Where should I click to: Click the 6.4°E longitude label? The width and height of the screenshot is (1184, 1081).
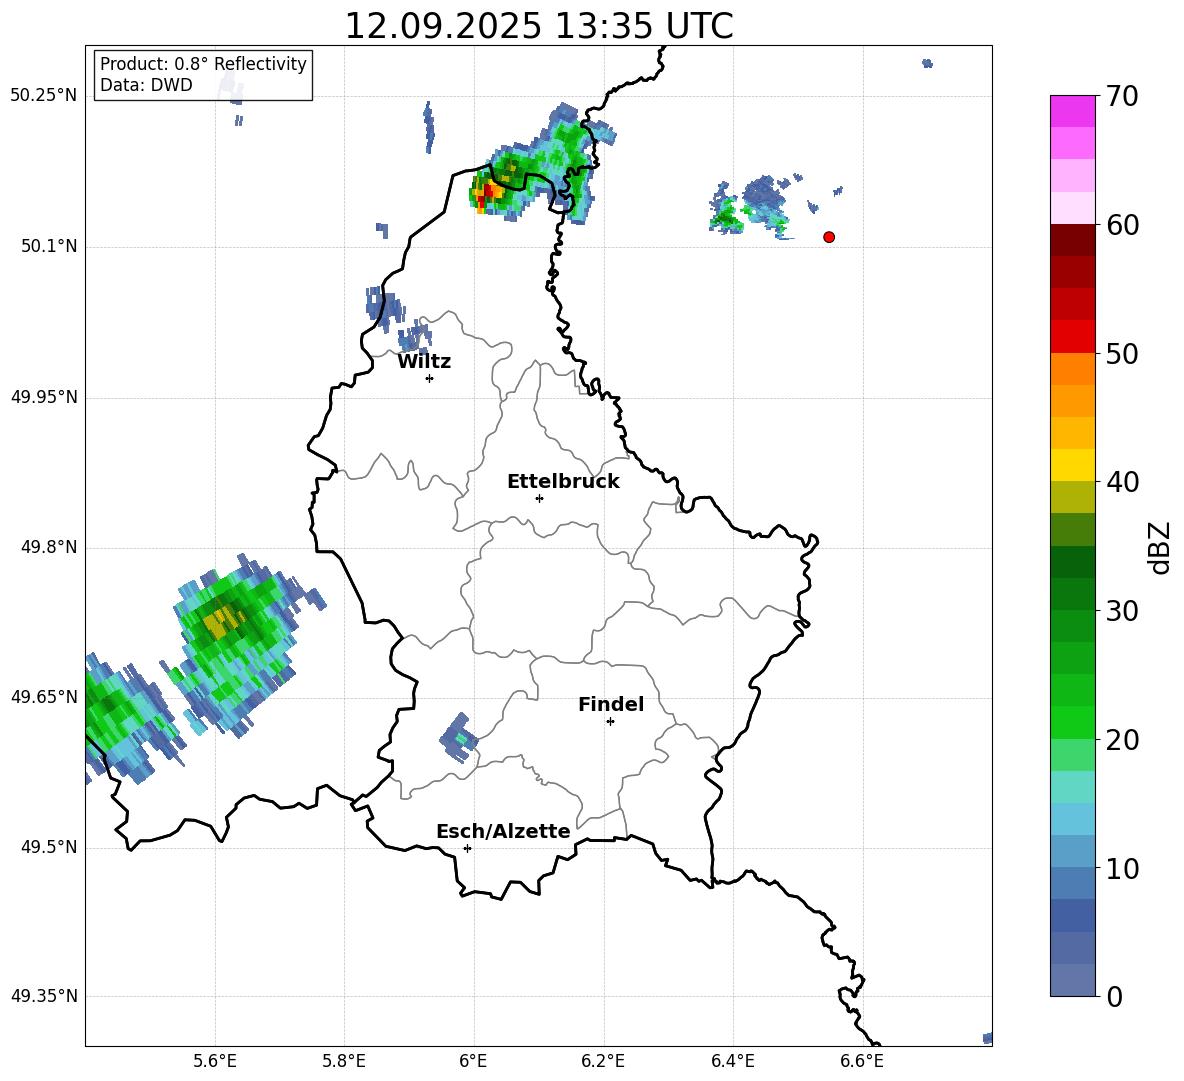click(732, 1061)
